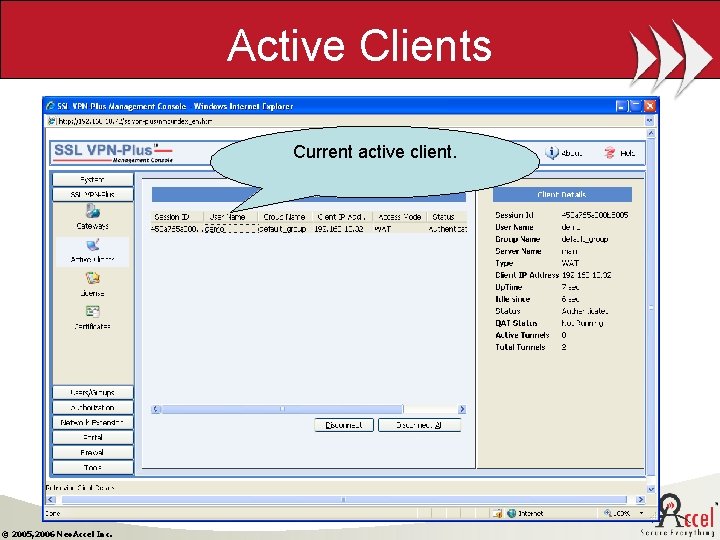Image resolution: width=720 pixels, height=540 pixels.
Task: Click the client table horizontal scrollbar thumb
Action: click(282, 409)
